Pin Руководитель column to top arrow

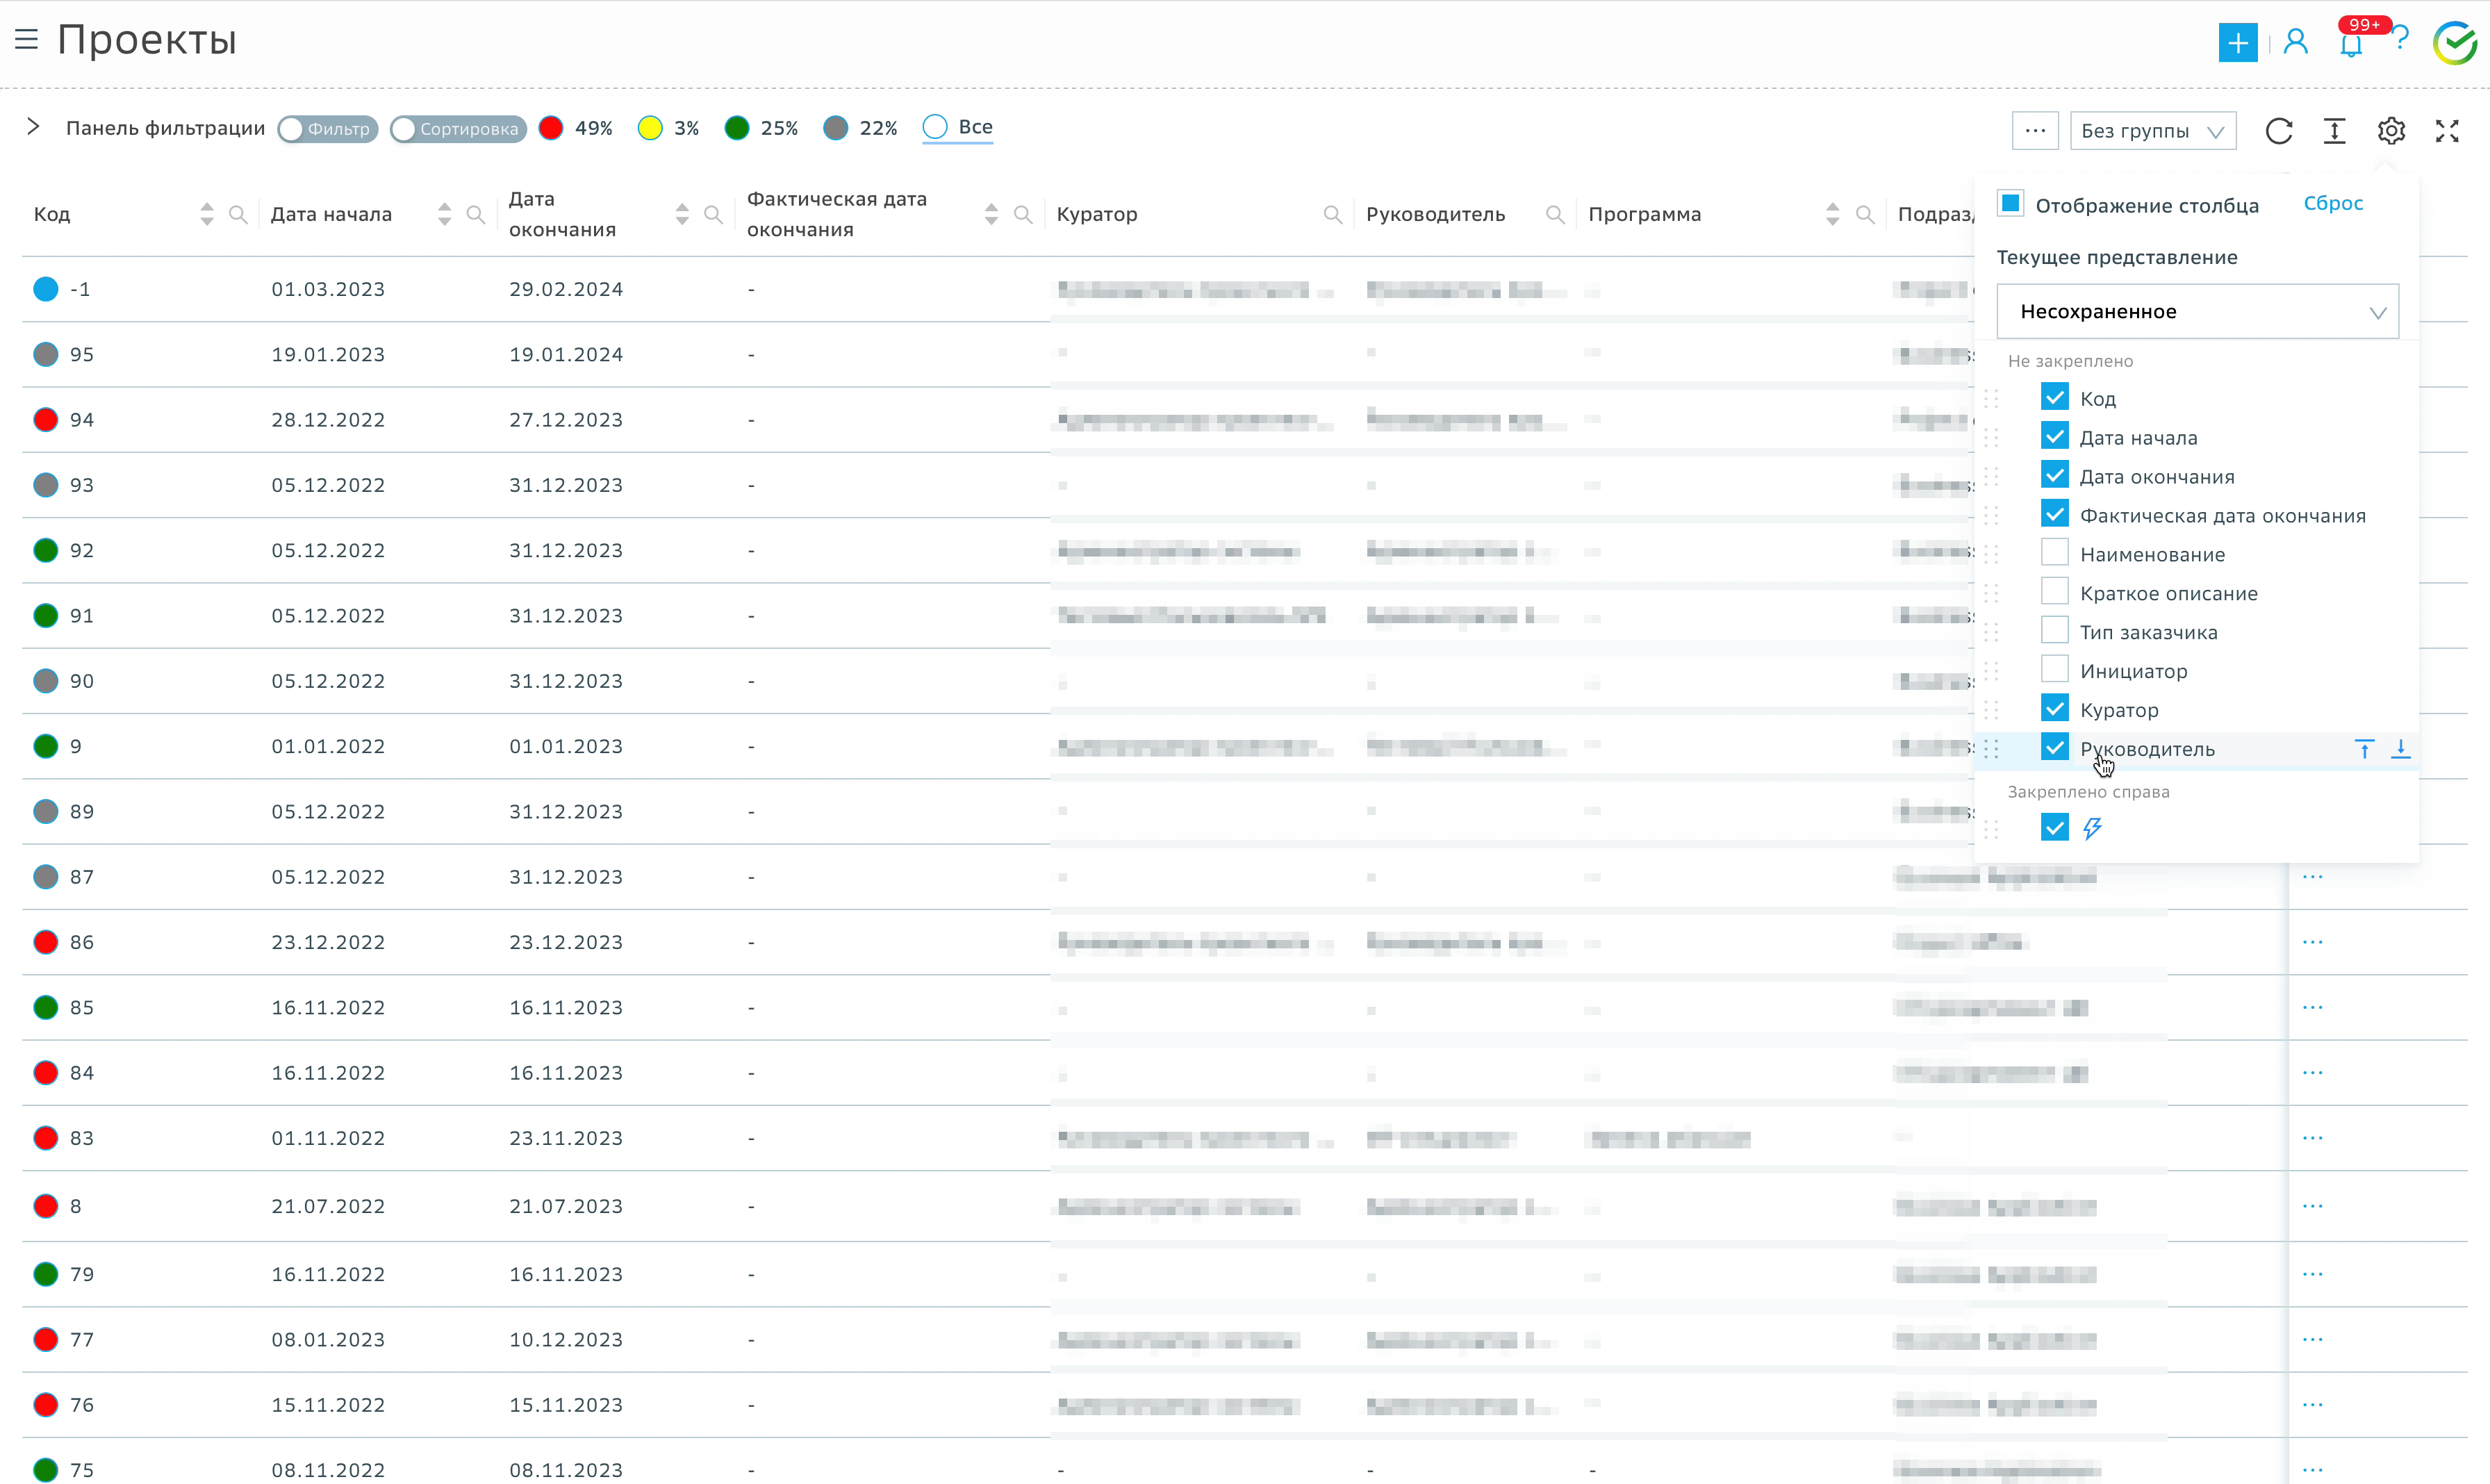[x=2364, y=749]
